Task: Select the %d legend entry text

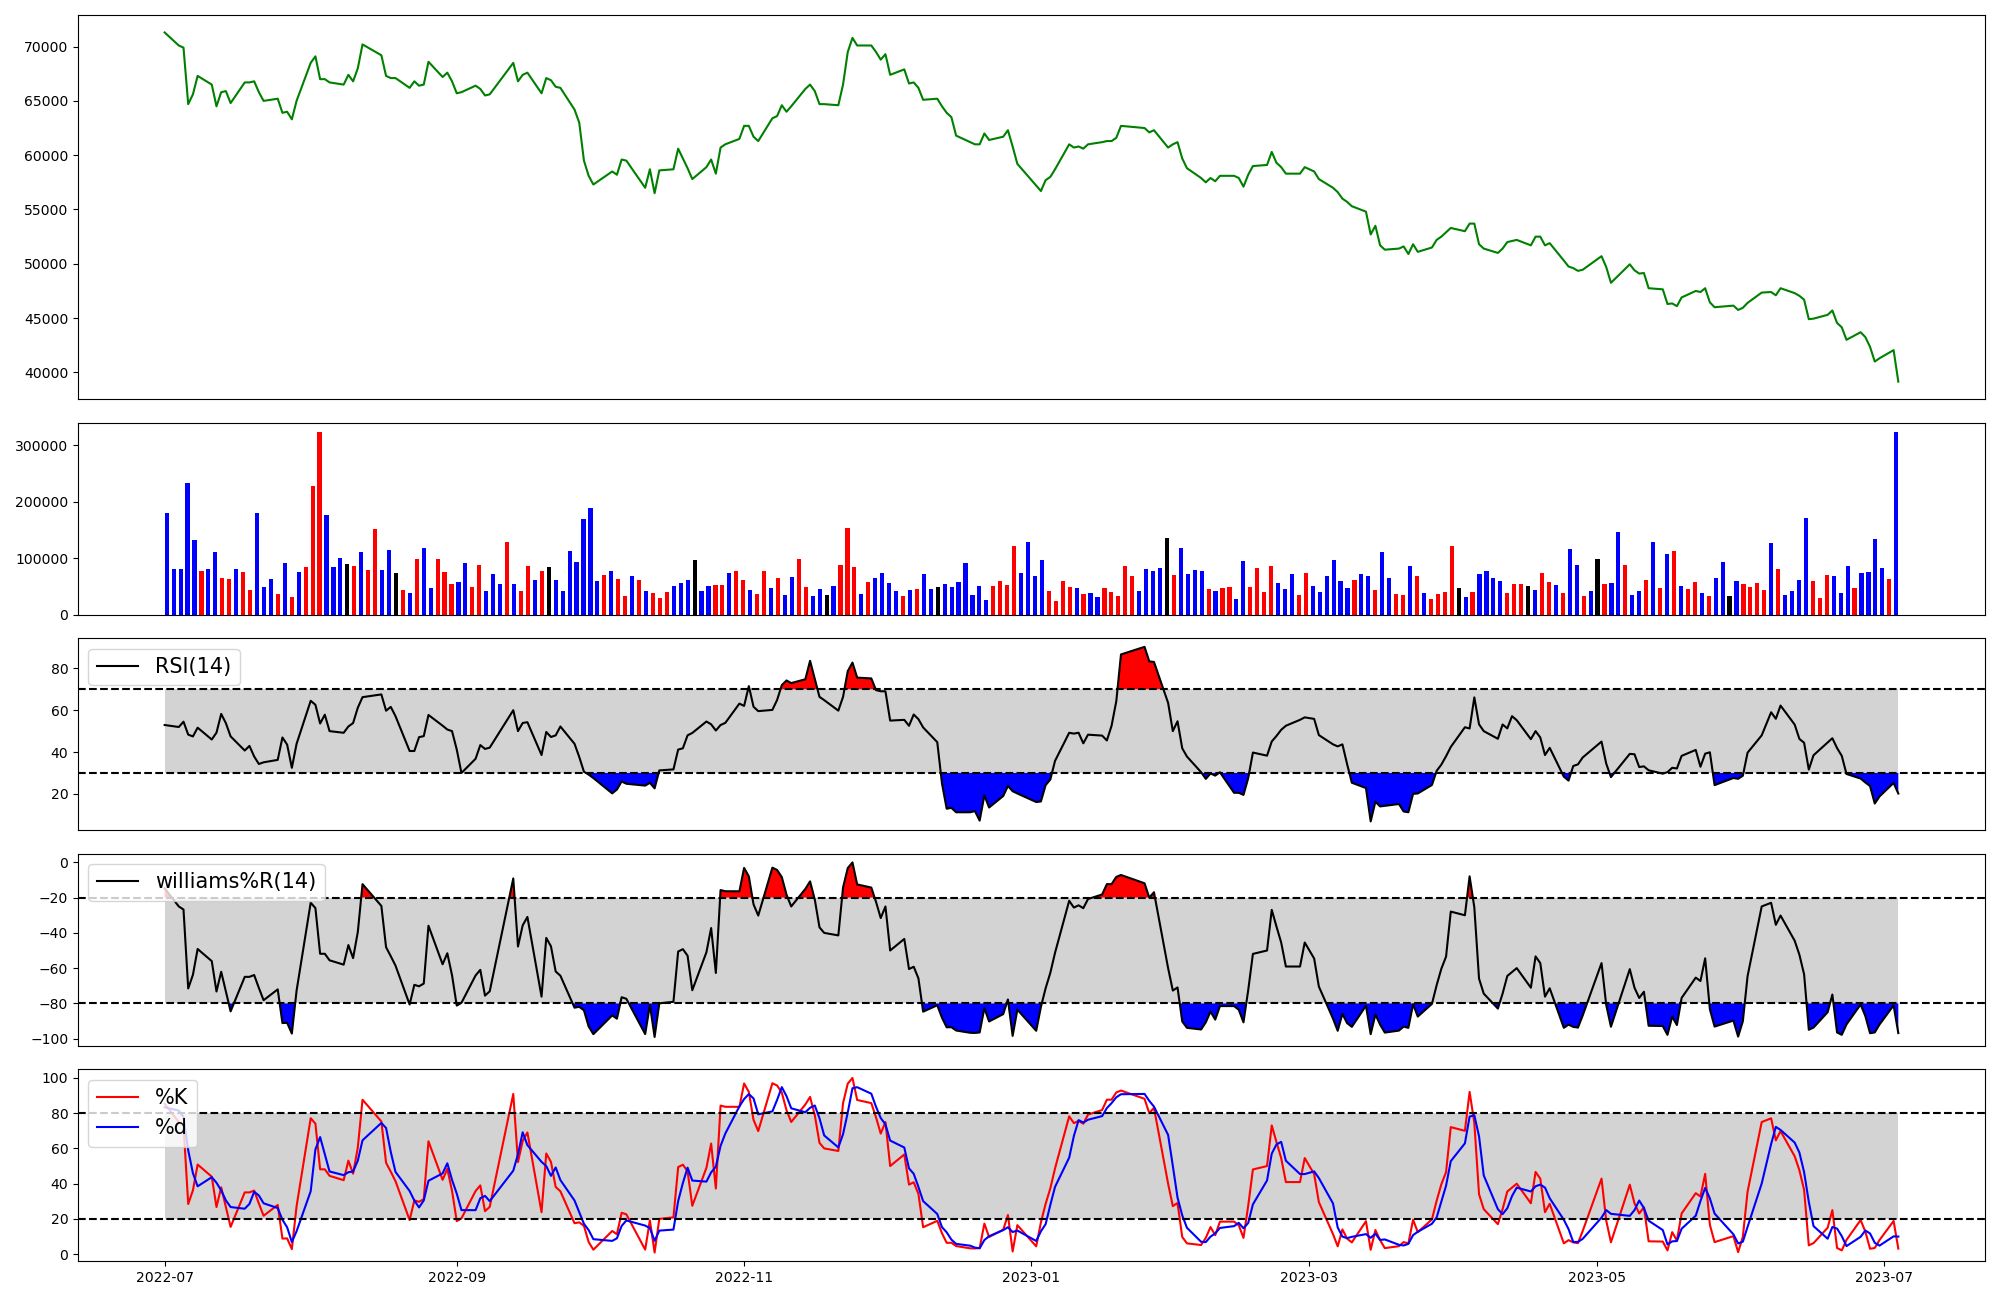Action: pos(171,1127)
